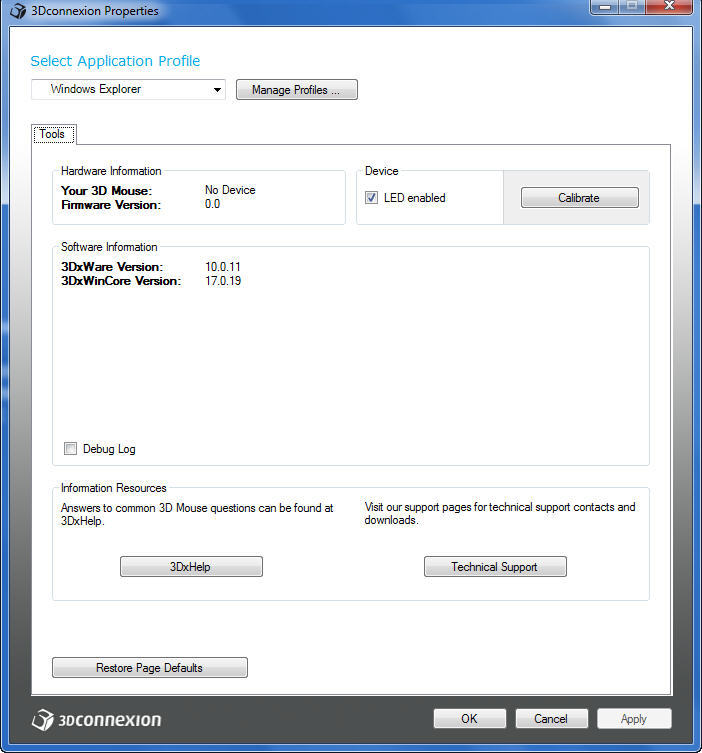Click the 'Software Information' group label

pos(109,247)
